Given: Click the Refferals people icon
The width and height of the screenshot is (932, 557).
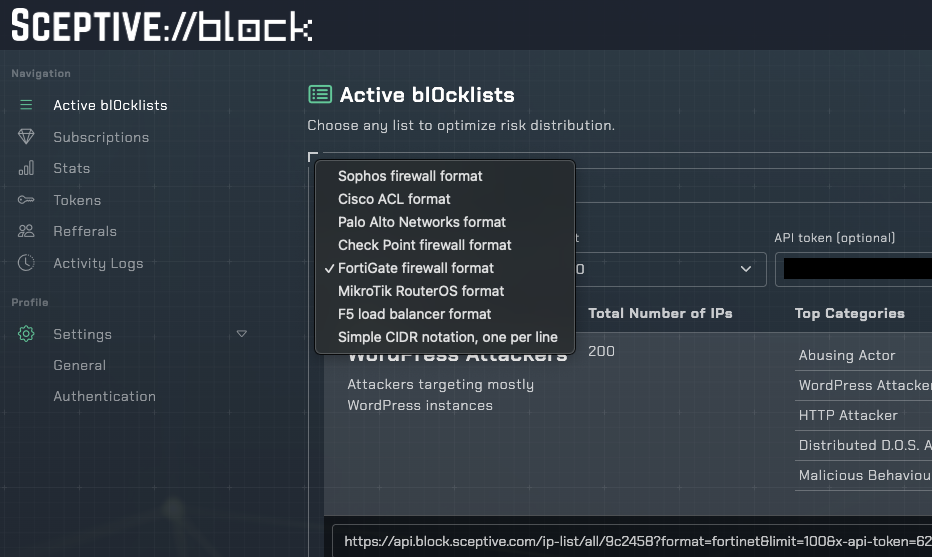Looking at the screenshot, I should tap(26, 231).
